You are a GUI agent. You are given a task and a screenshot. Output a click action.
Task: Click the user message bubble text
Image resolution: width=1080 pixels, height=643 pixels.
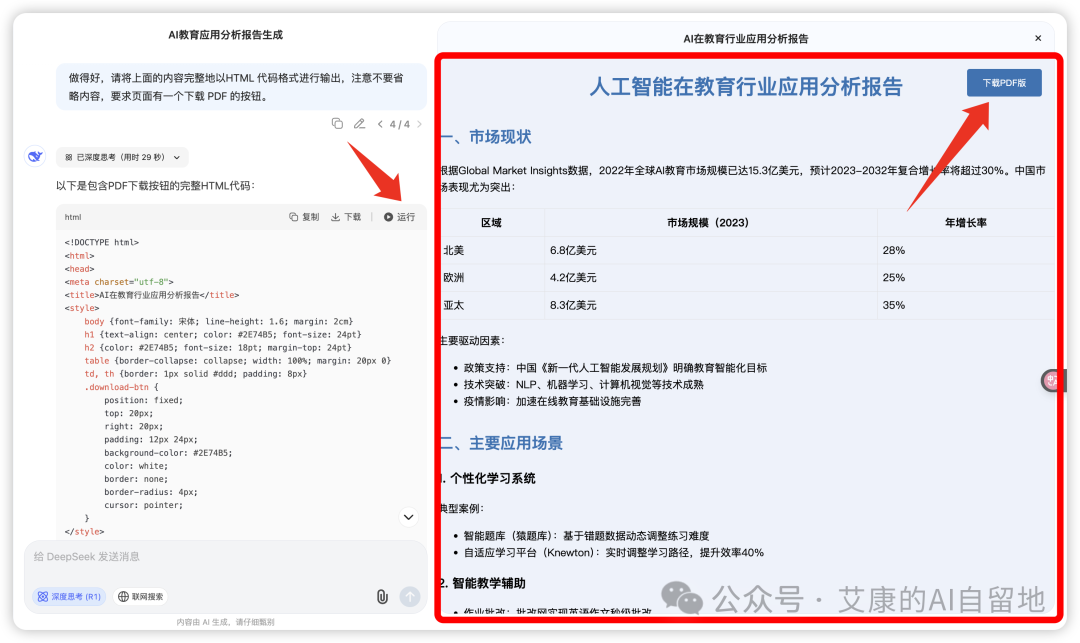236,87
